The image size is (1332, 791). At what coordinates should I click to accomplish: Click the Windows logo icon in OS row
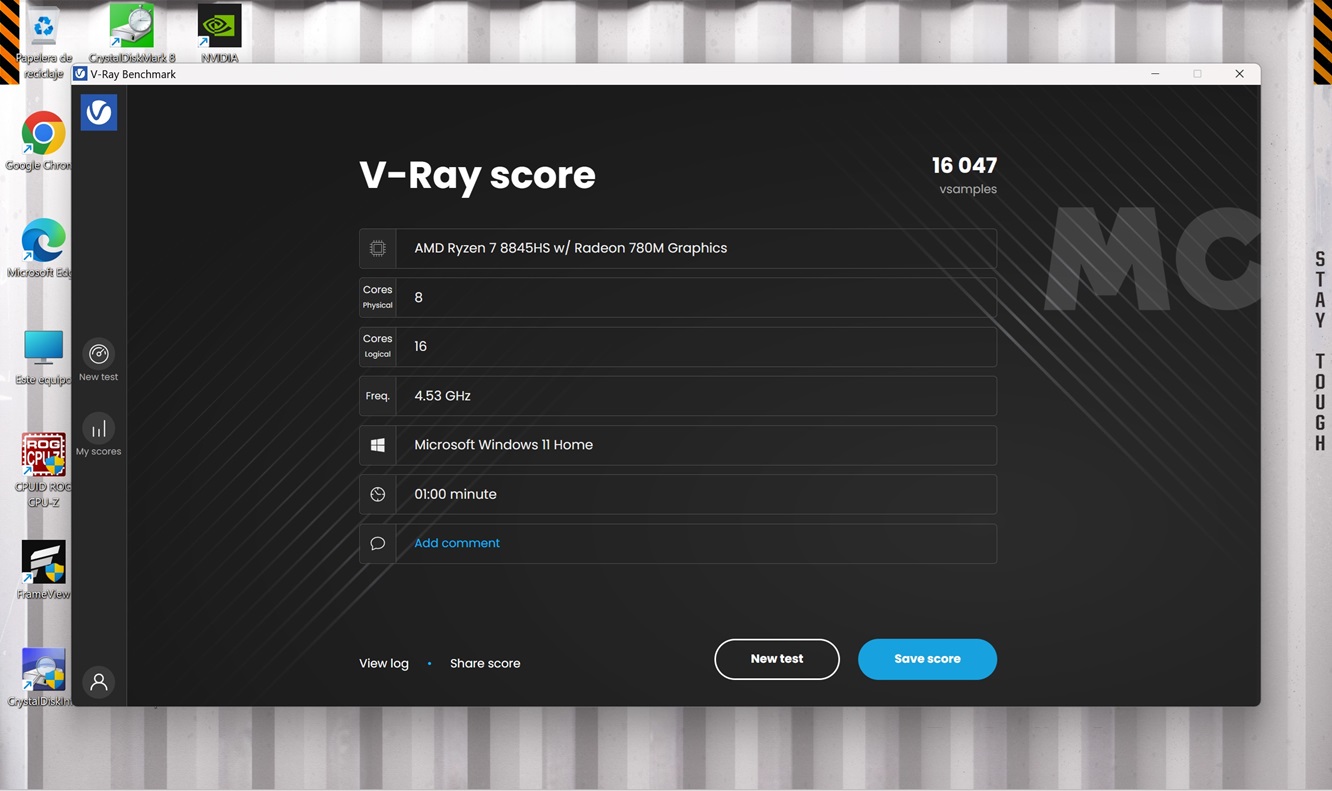click(377, 445)
